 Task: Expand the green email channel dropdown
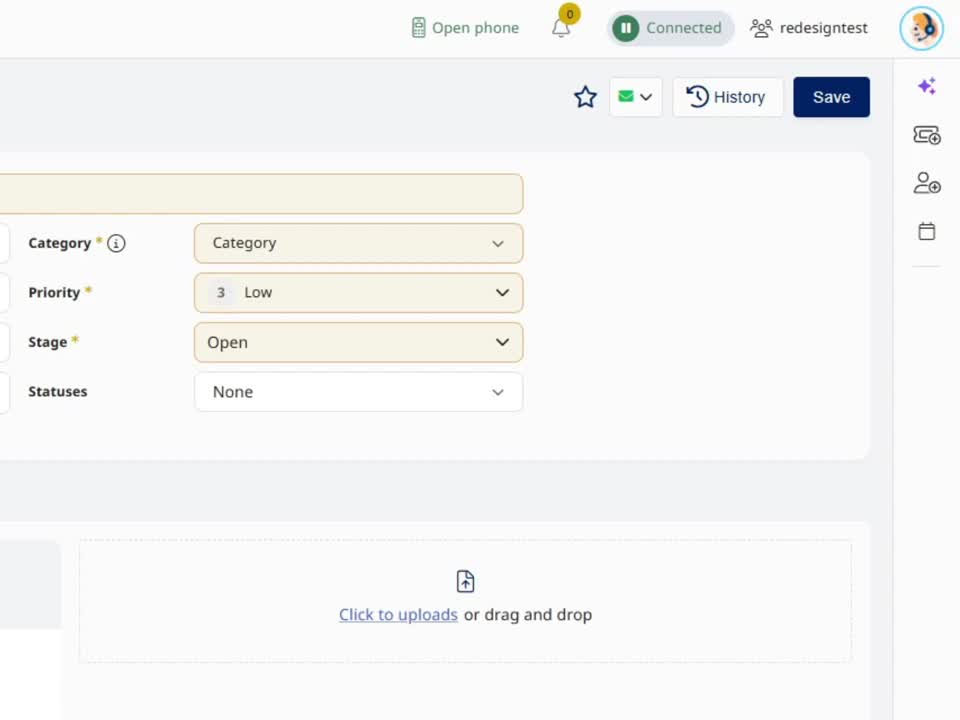click(x=636, y=97)
